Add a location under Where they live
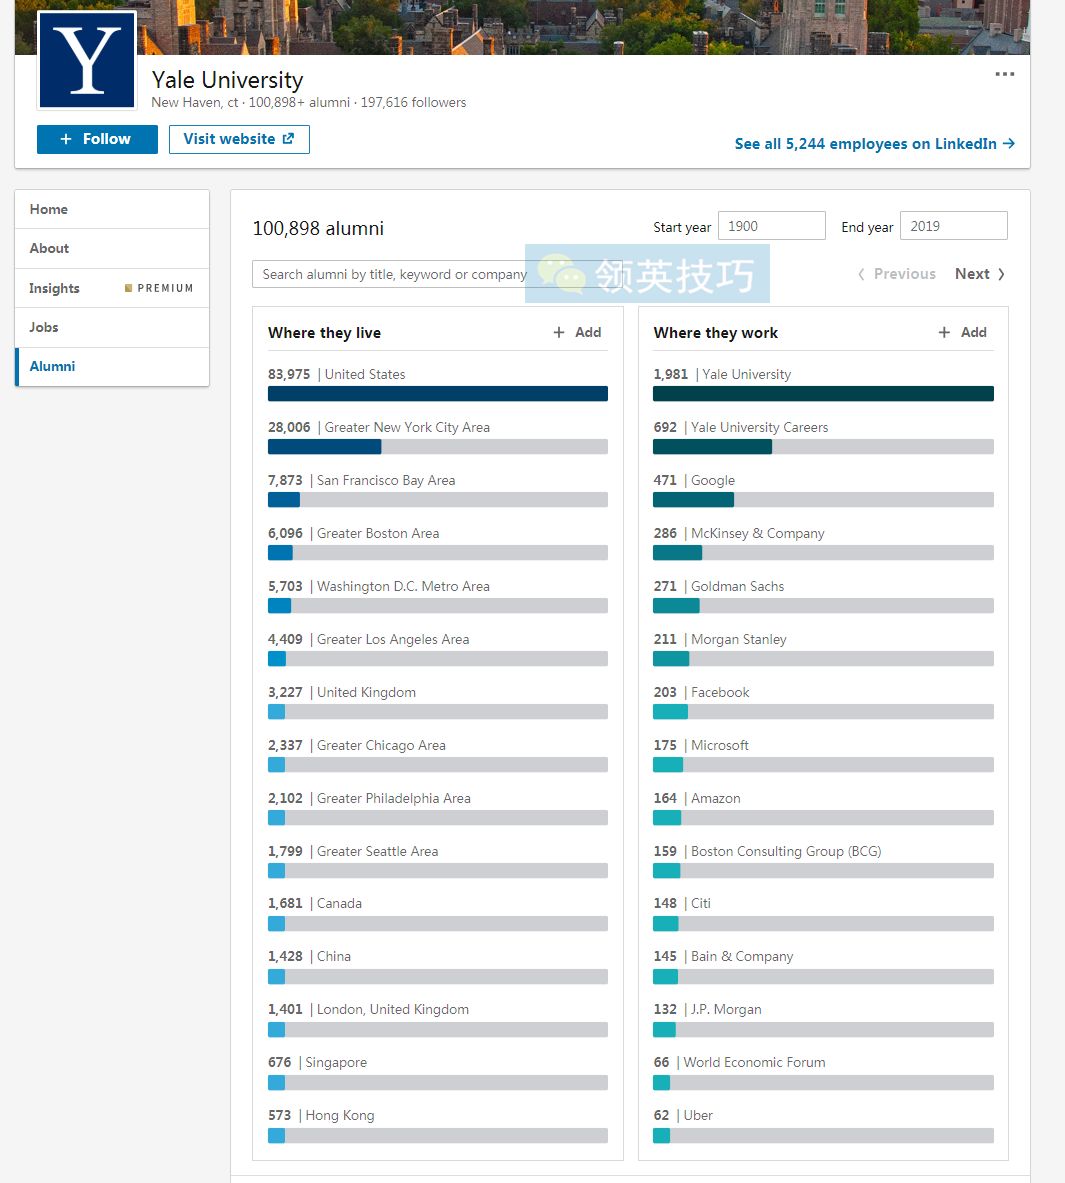 coord(577,332)
